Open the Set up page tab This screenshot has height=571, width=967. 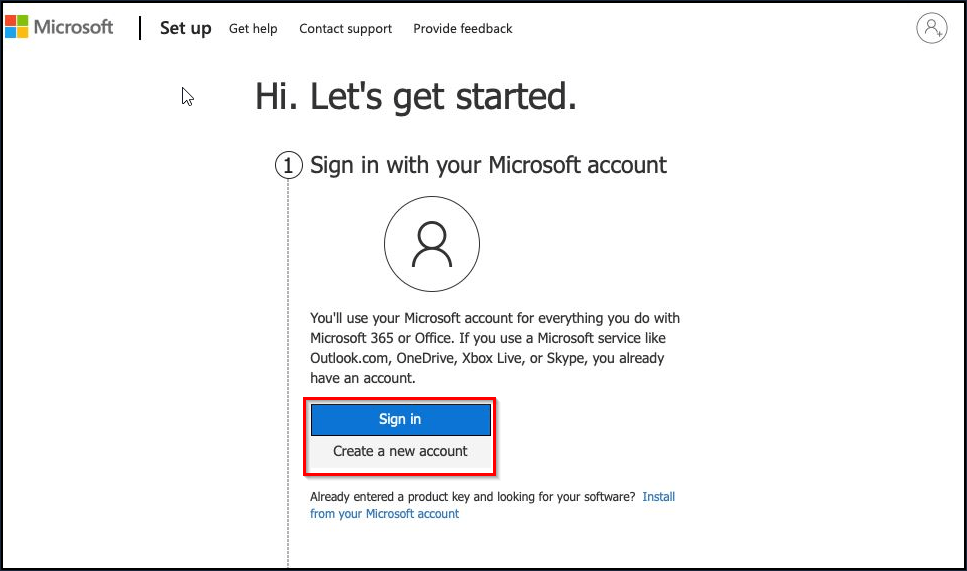186,28
